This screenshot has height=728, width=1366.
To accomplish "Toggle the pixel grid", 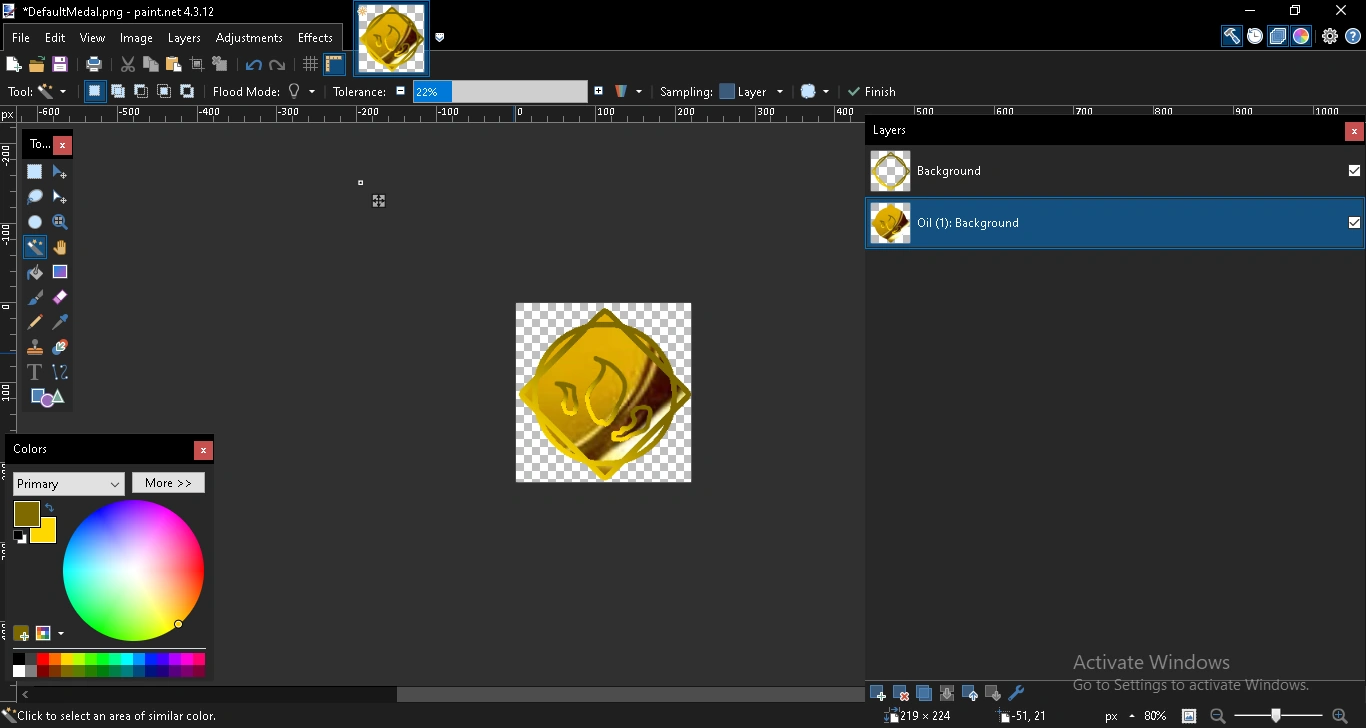I will [x=310, y=65].
